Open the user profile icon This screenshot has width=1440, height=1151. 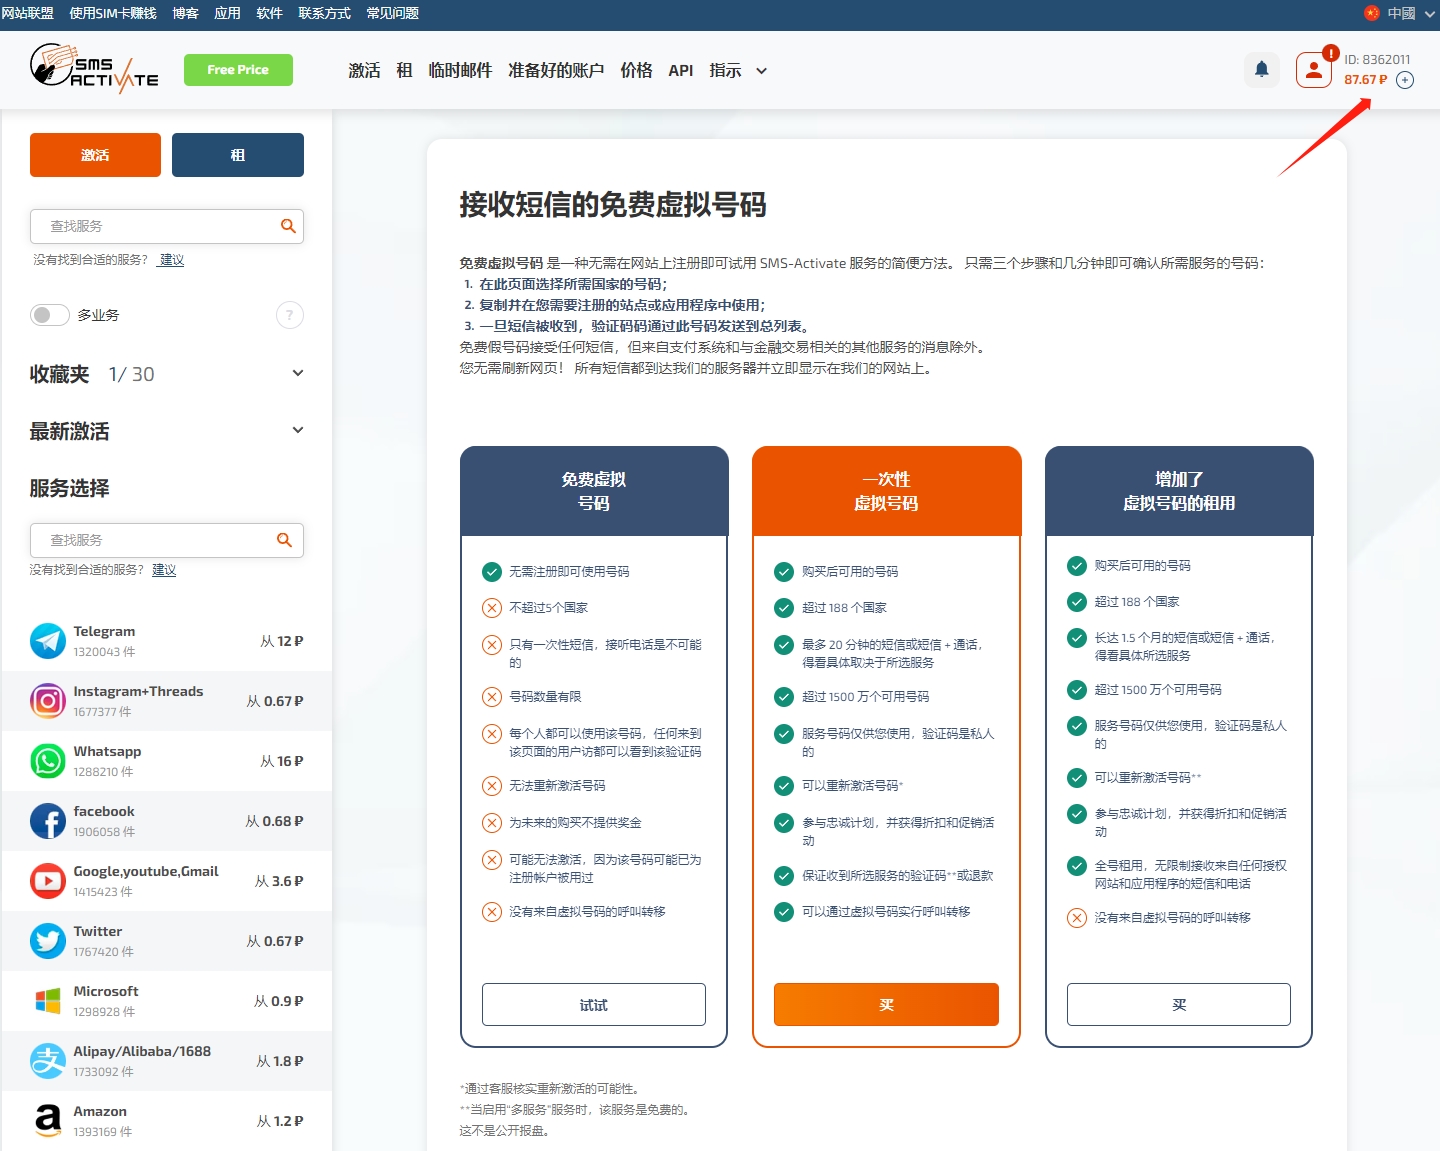1314,70
